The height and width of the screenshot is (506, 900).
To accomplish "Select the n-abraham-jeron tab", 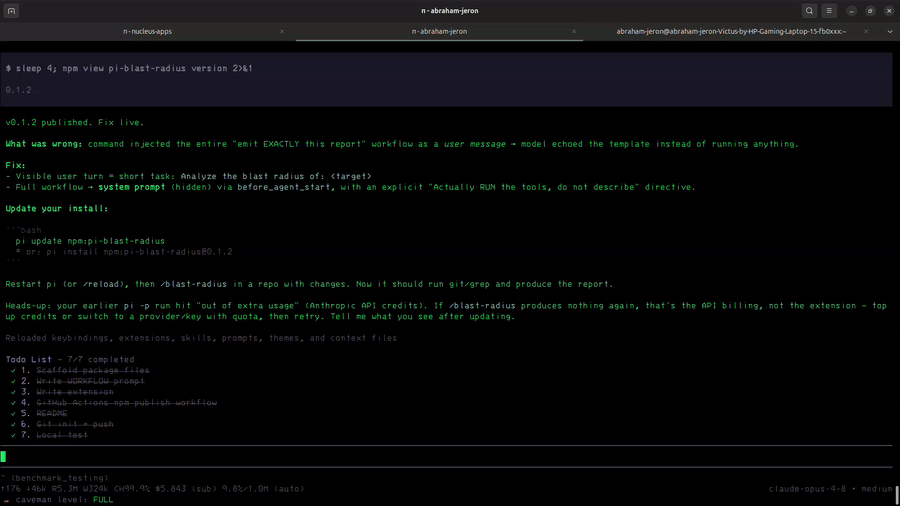I will pos(439,32).
